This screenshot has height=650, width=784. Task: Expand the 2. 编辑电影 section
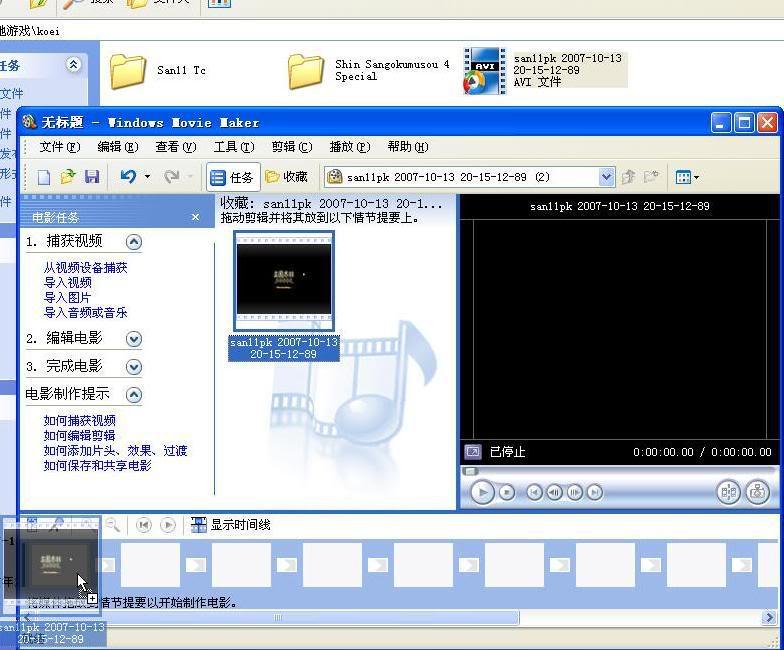(133, 339)
